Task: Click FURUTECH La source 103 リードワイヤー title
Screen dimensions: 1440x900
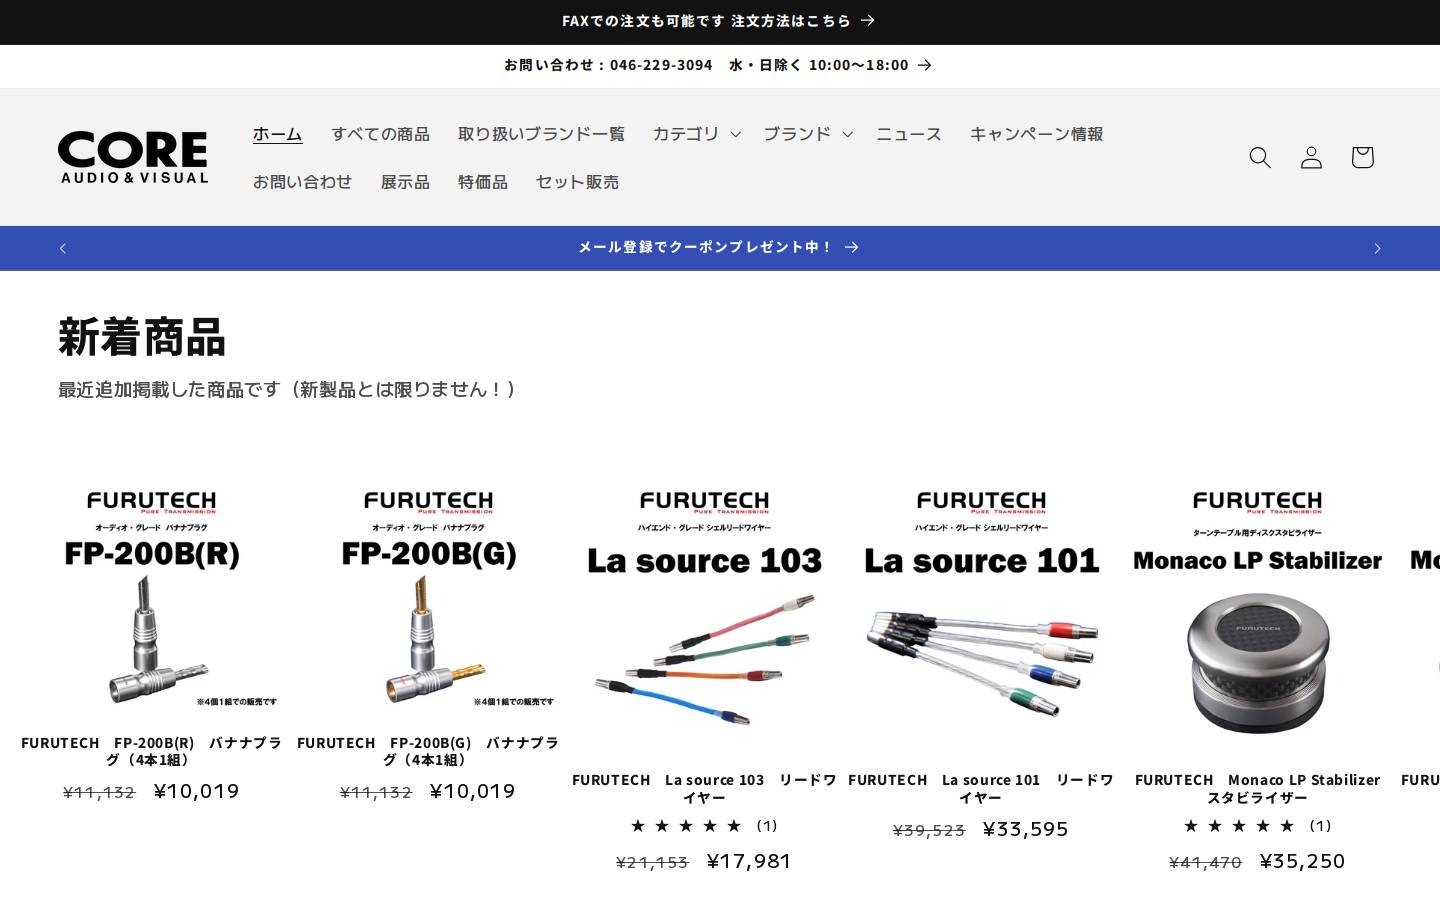Action: (704, 788)
